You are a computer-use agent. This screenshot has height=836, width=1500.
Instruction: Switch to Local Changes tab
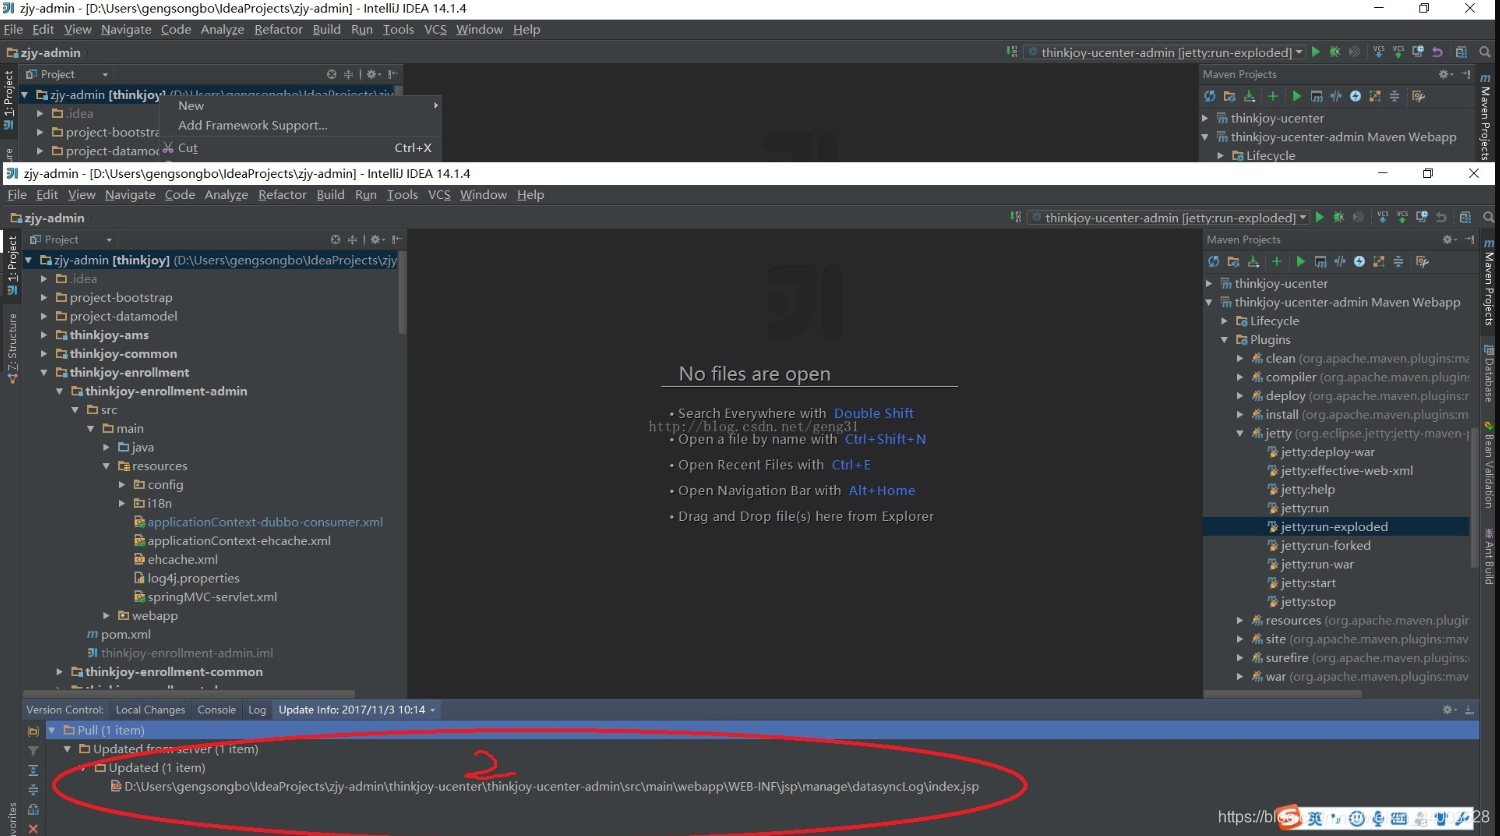(150, 710)
